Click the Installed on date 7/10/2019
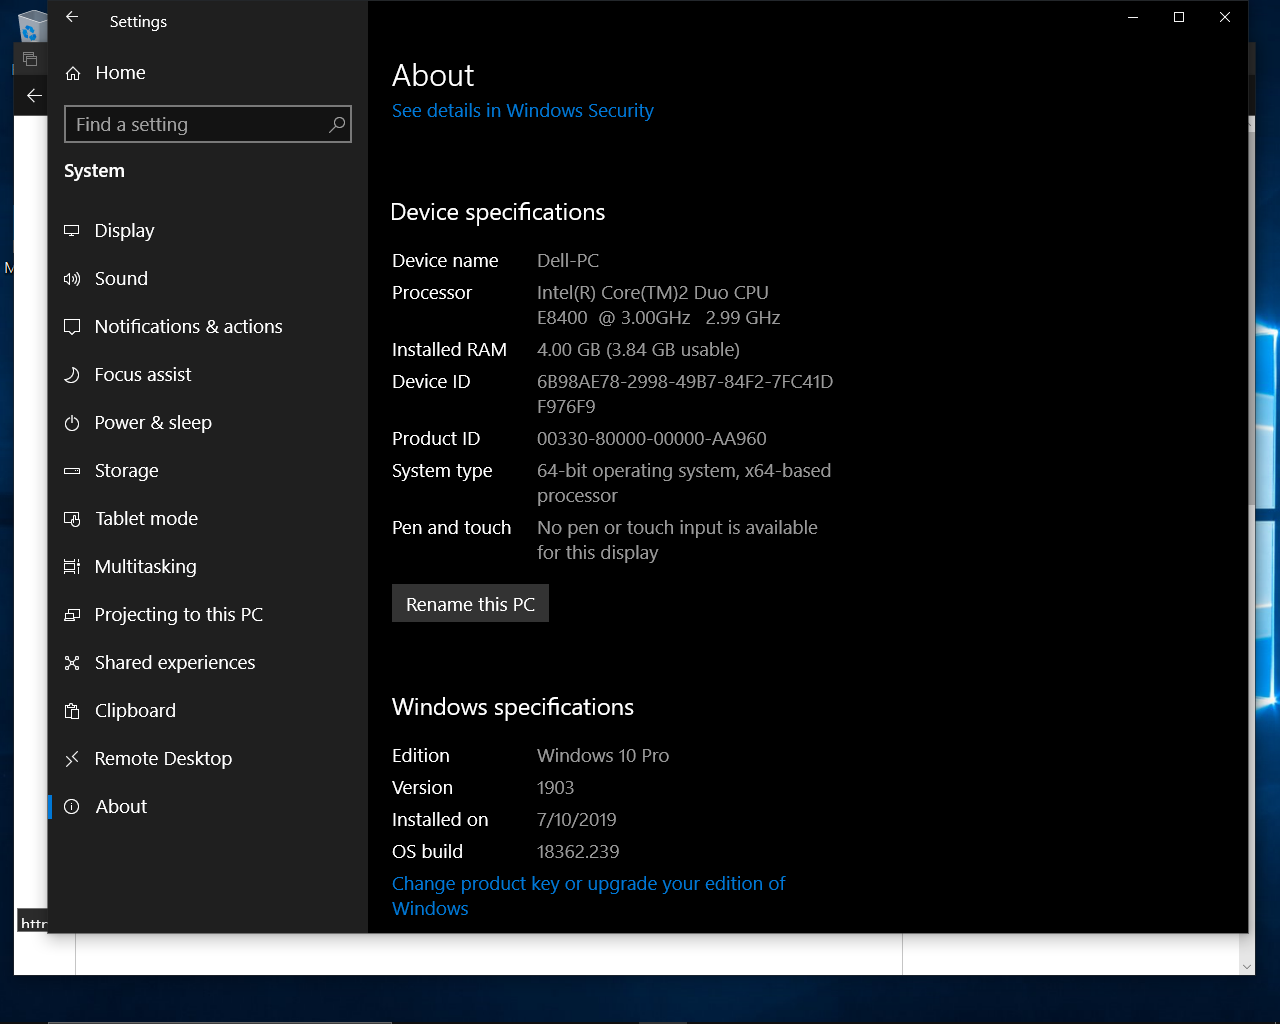This screenshot has height=1024, width=1280. 577,820
